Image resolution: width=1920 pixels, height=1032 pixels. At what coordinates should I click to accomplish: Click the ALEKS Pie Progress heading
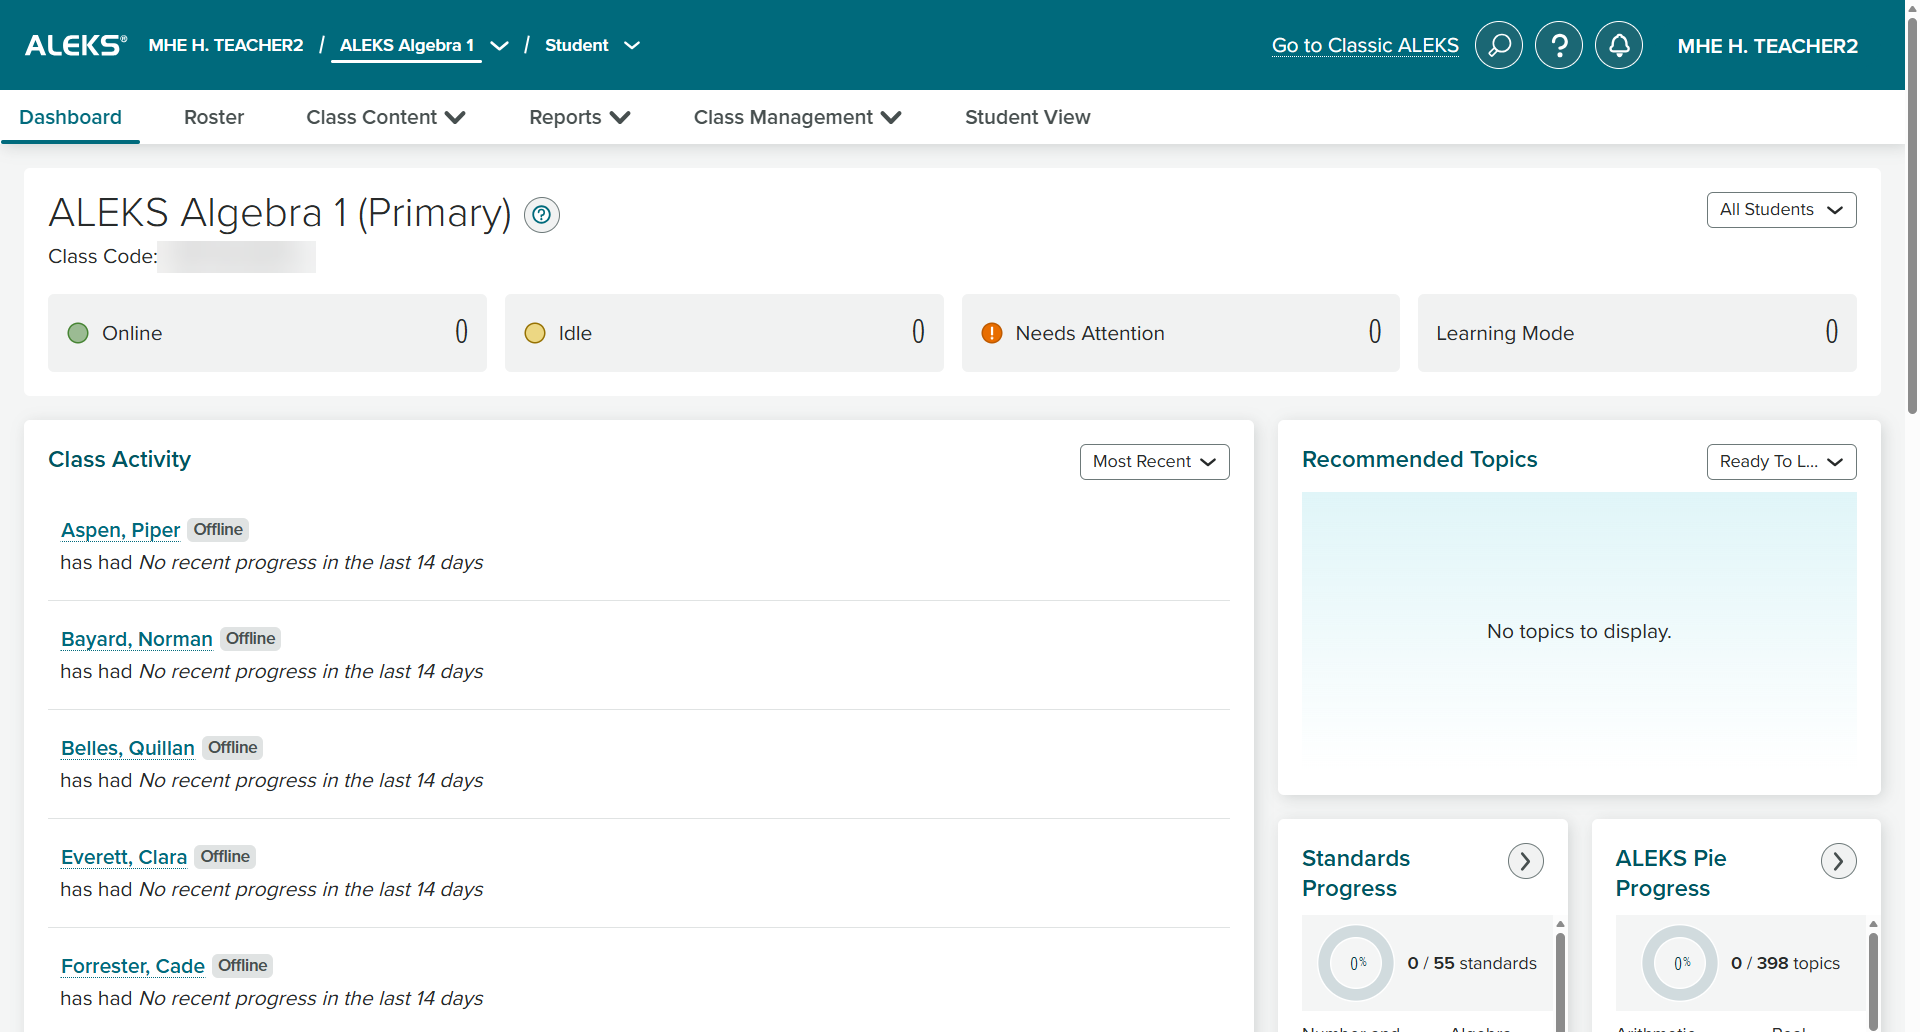click(x=1670, y=873)
